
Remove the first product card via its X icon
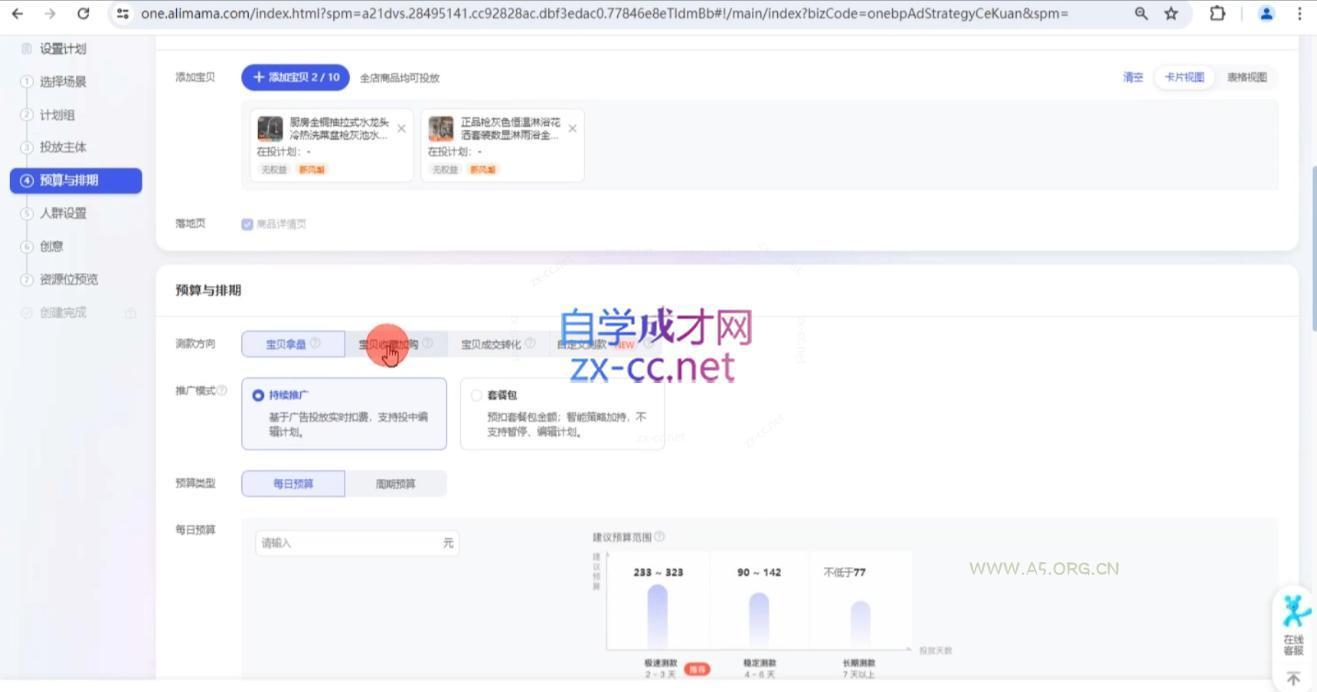pyautogui.click(x=402, y=128)
